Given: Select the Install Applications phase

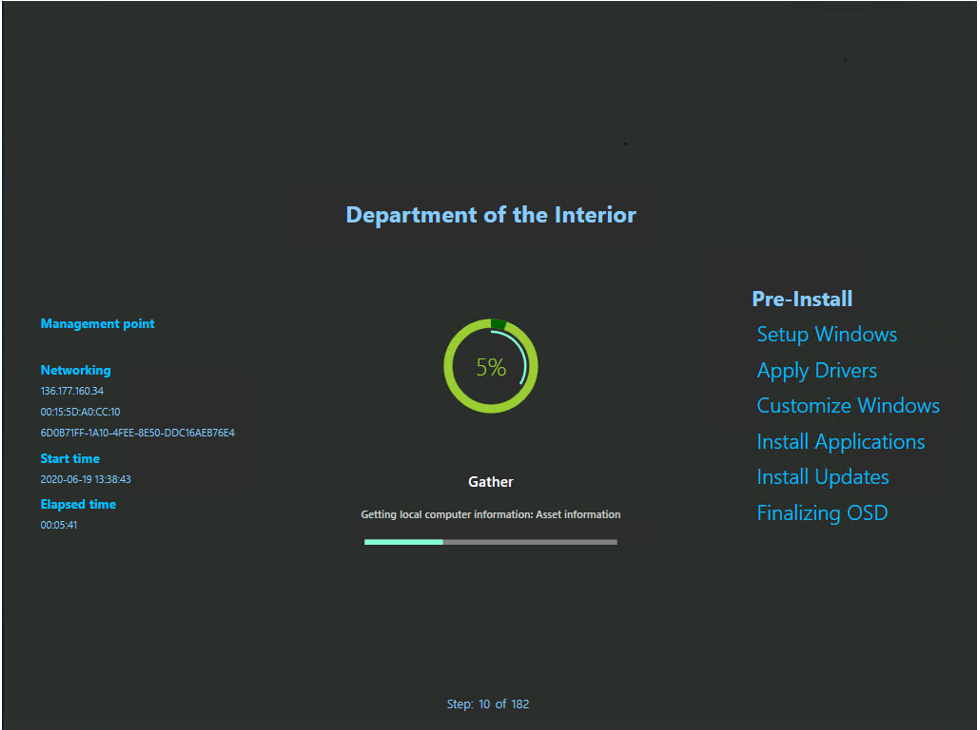Looking at the screenshot, I should click(x=841, y=442).
